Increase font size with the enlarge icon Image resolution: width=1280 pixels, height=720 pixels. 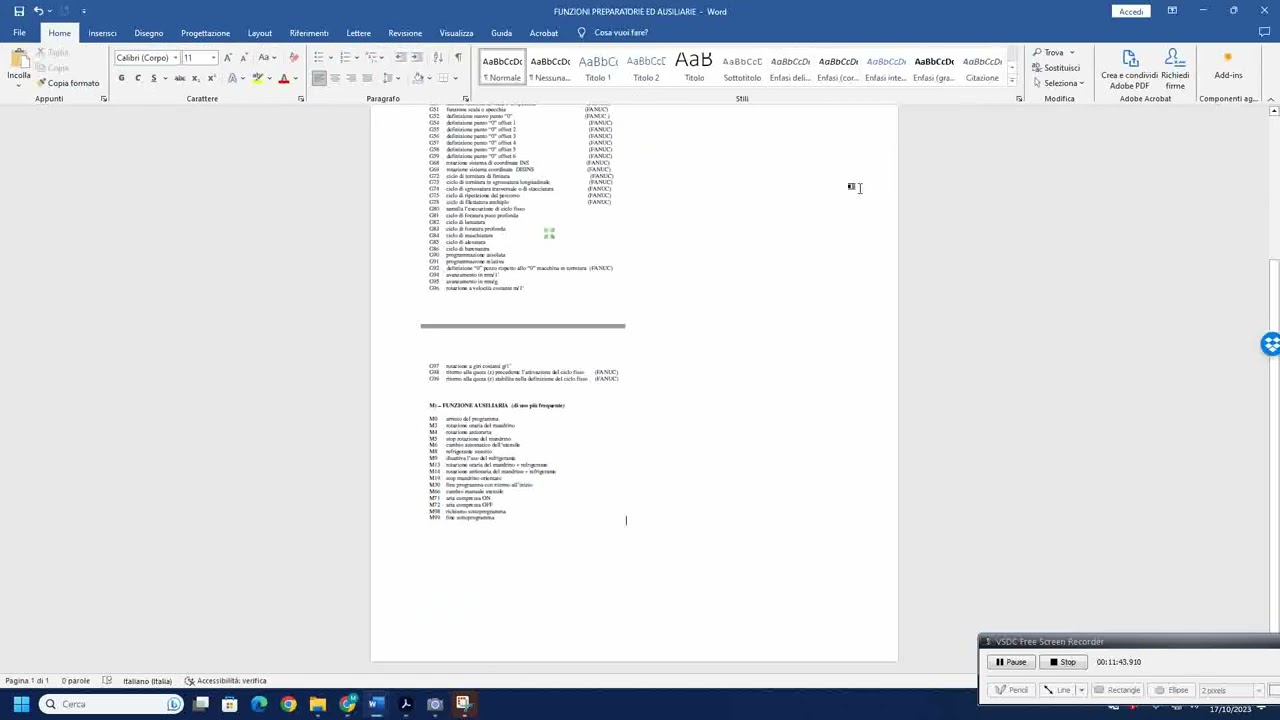pos(228,58)
